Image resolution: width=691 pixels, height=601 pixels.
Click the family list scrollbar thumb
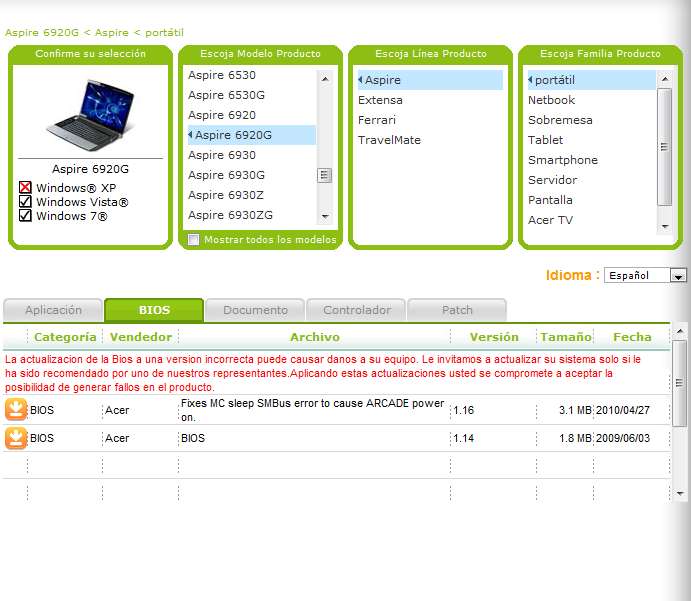[x=665, y=147]
